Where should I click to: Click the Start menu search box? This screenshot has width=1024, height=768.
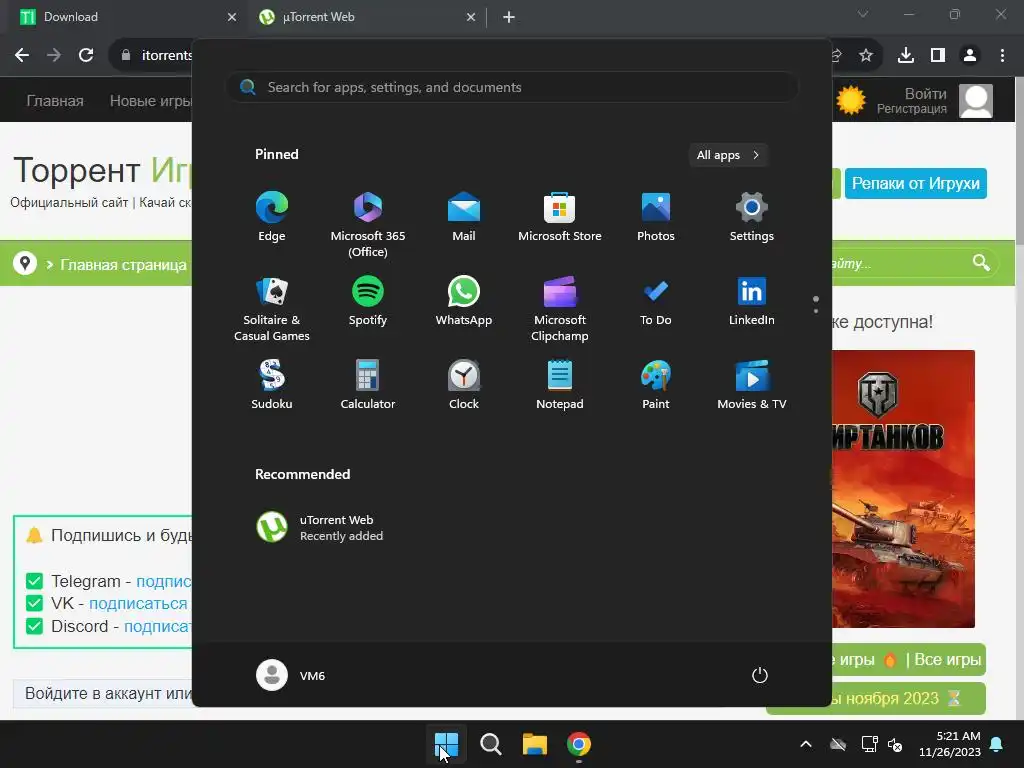coord(512,88)
